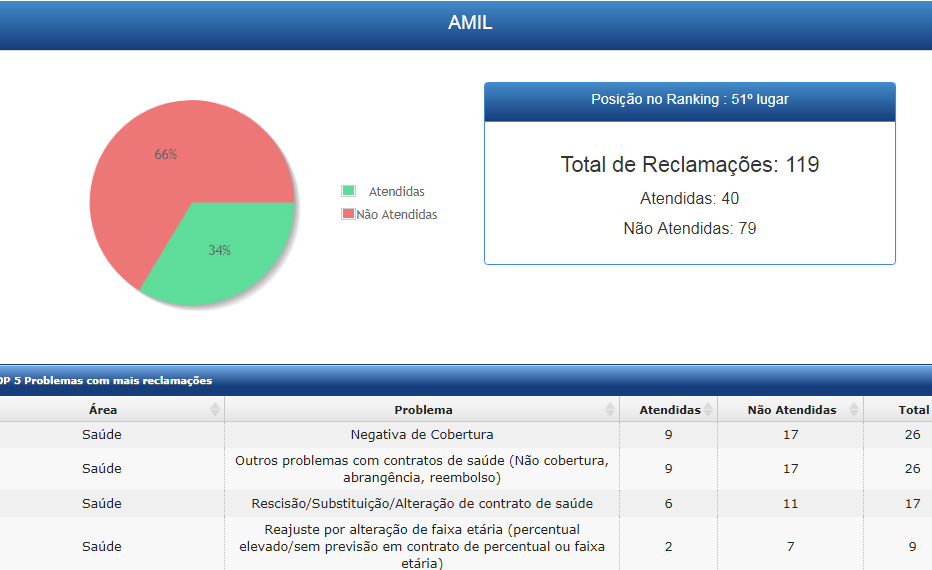The image size is (932, 570).
Task: Click the AMIL title bar
Action: tap(469, 23)
